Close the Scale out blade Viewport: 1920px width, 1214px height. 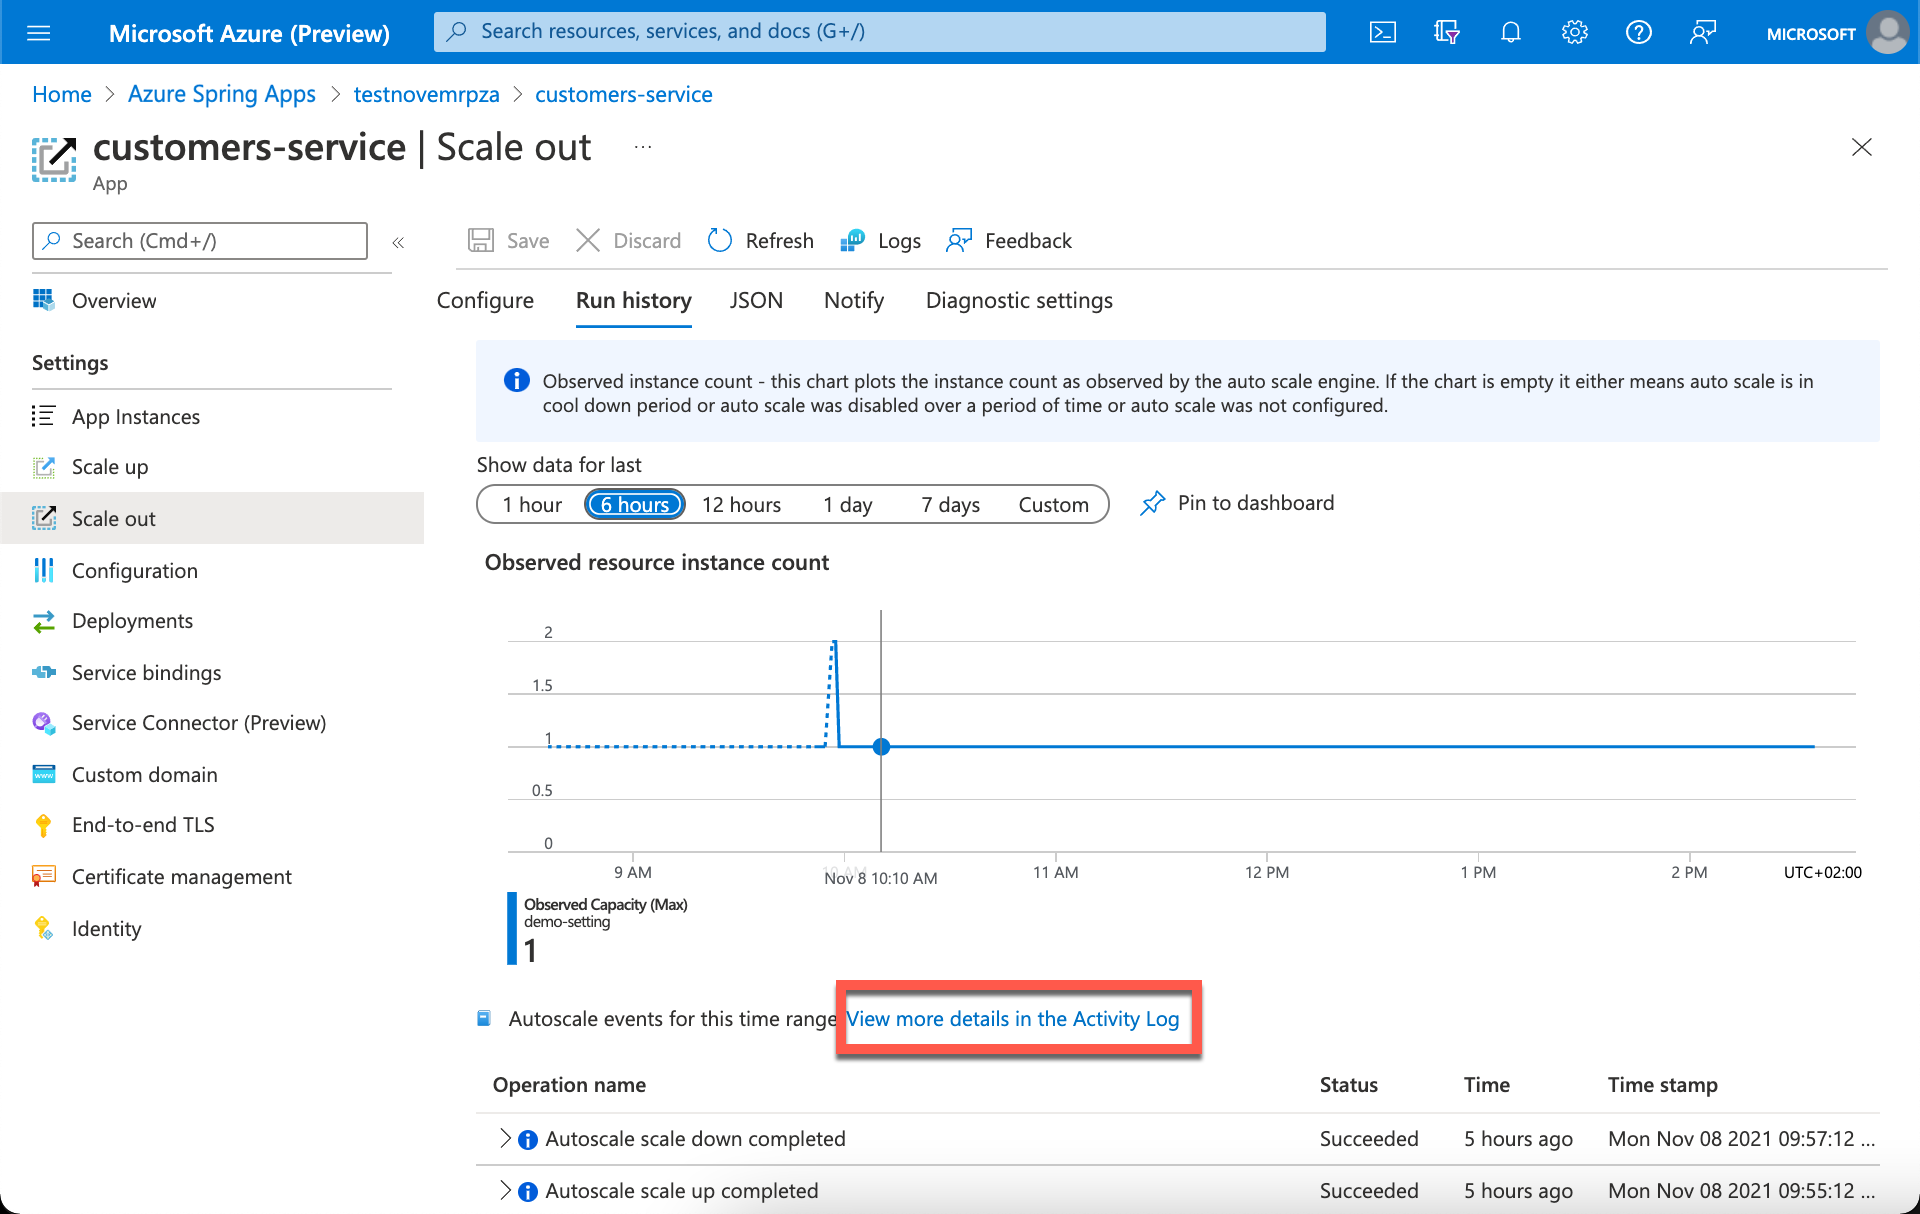click(1861, 147)
